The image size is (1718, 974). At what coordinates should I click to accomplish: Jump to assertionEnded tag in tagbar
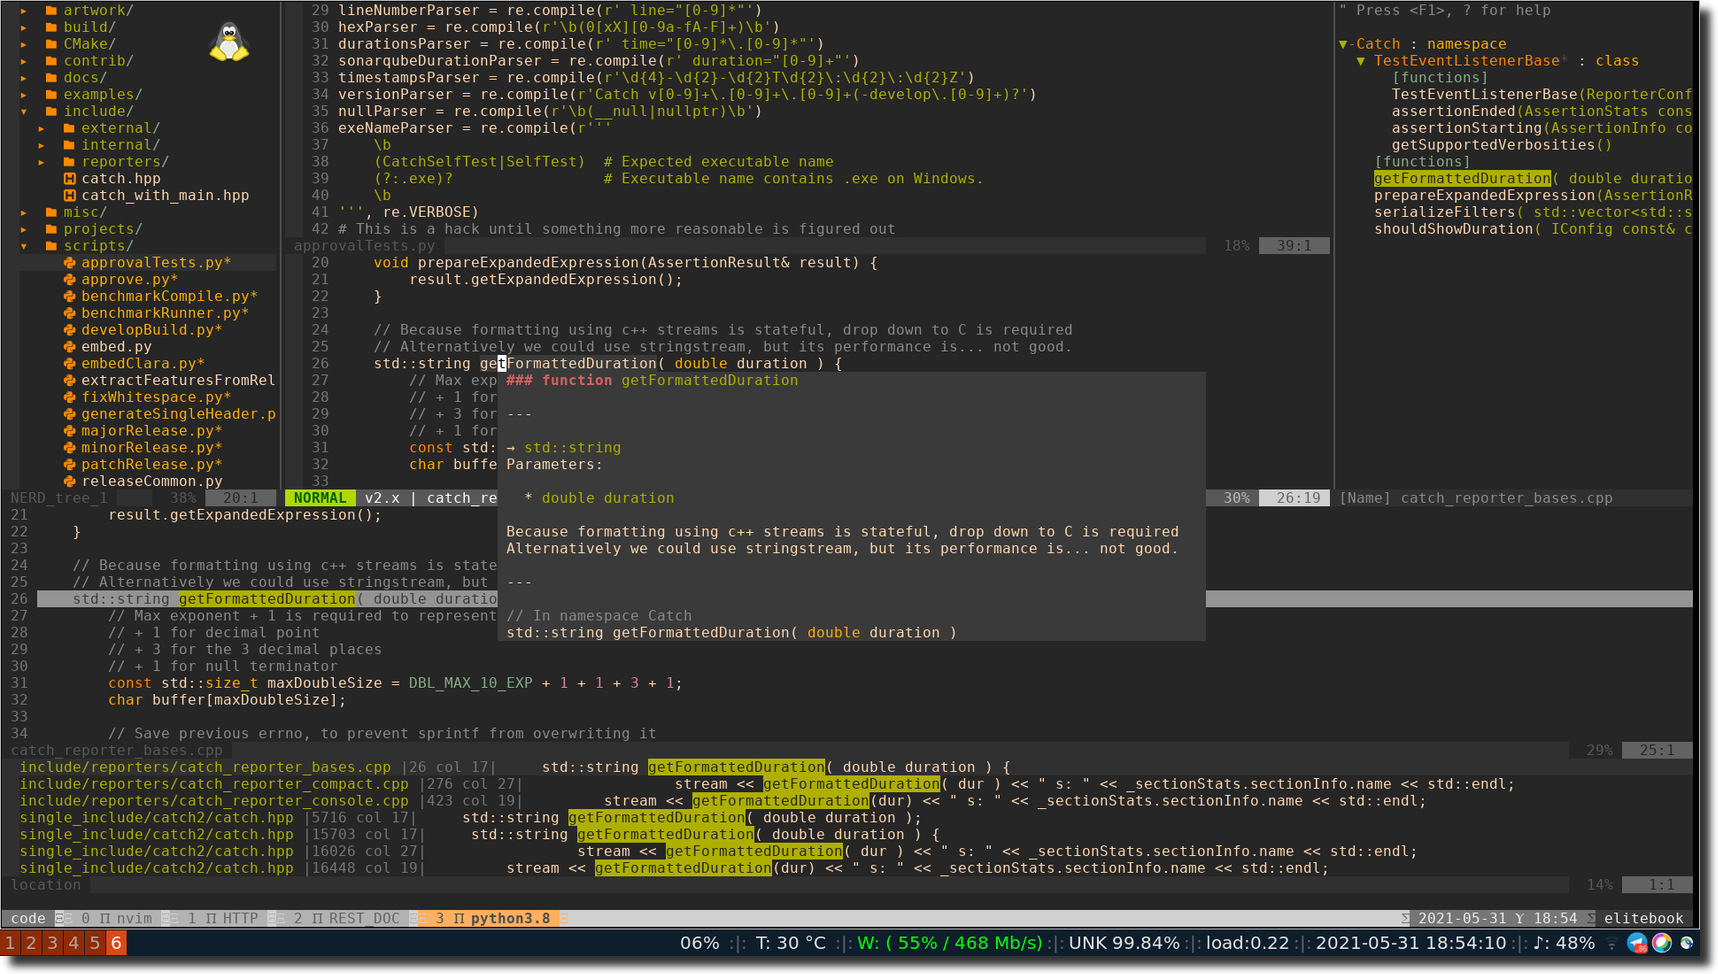pyautogui.click(x=1541, y=111)
